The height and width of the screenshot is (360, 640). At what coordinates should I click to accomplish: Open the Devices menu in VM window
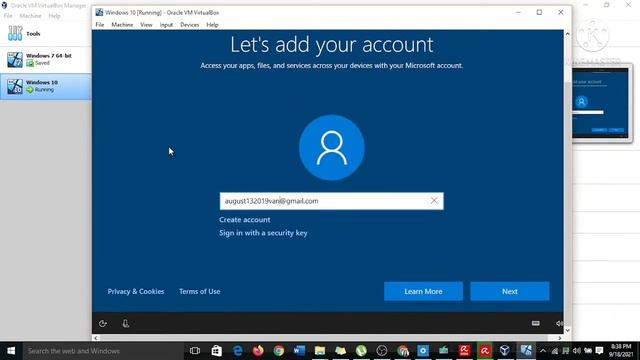point(189,25)
